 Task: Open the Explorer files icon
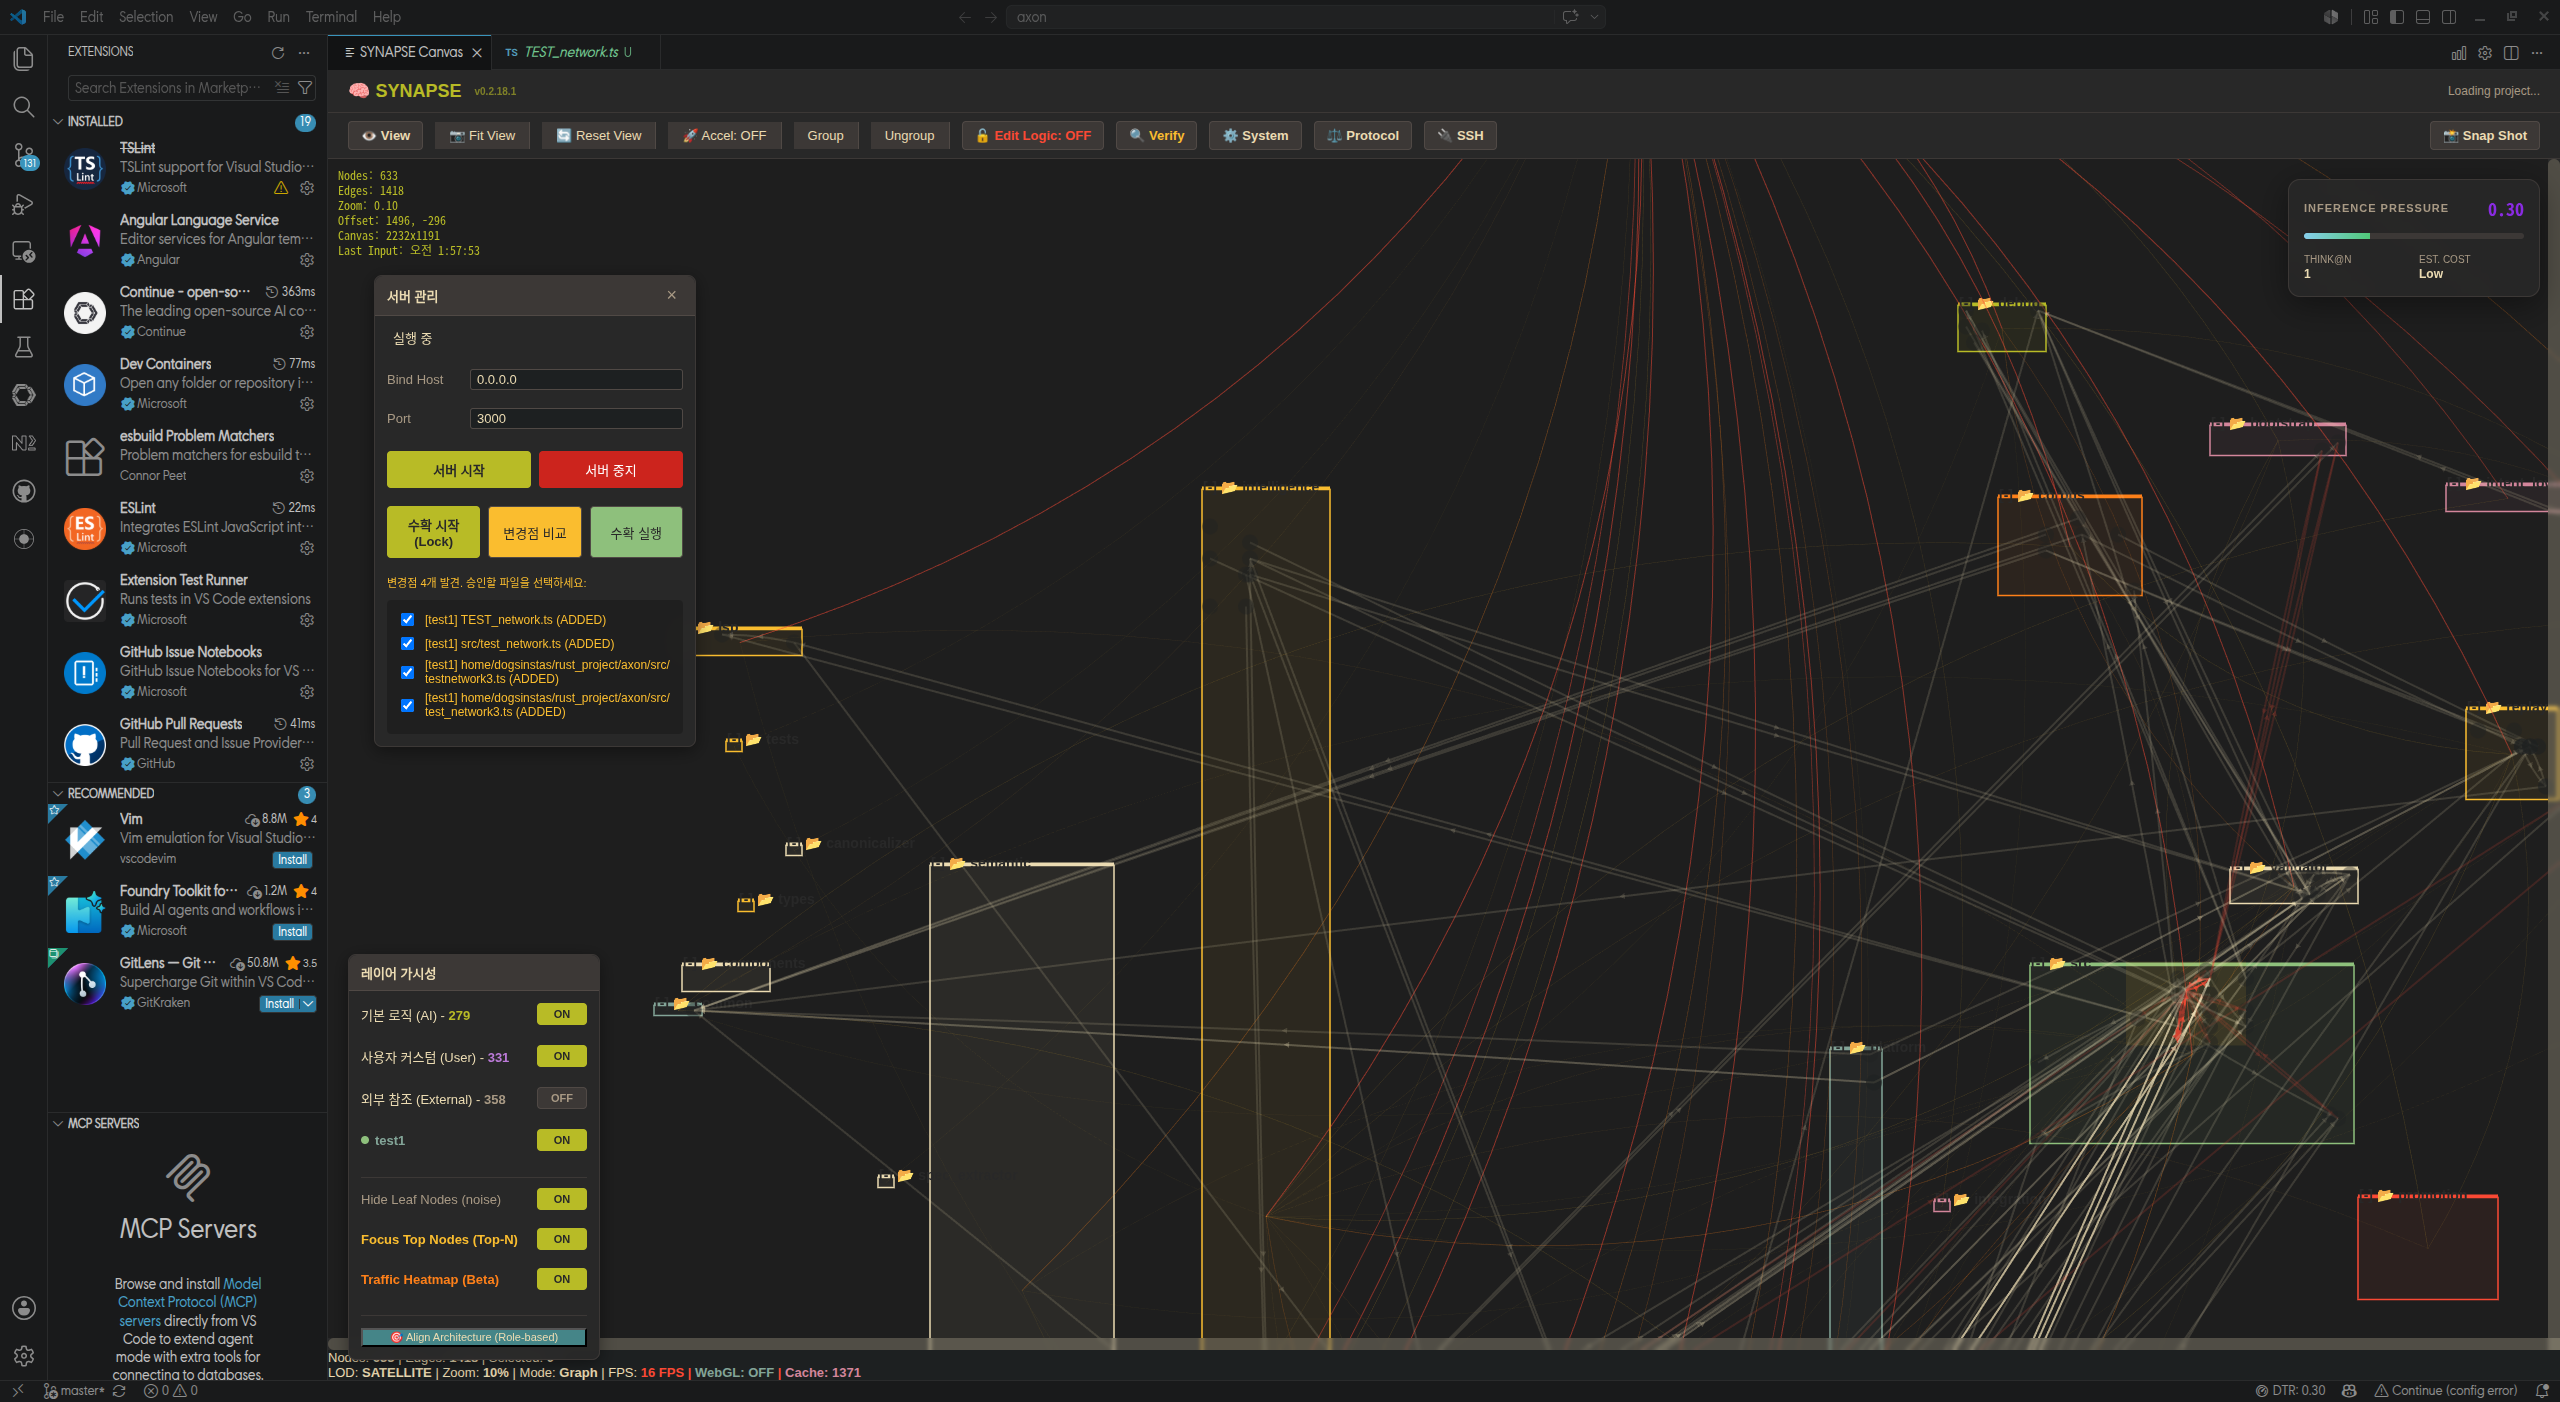(24, 59)
